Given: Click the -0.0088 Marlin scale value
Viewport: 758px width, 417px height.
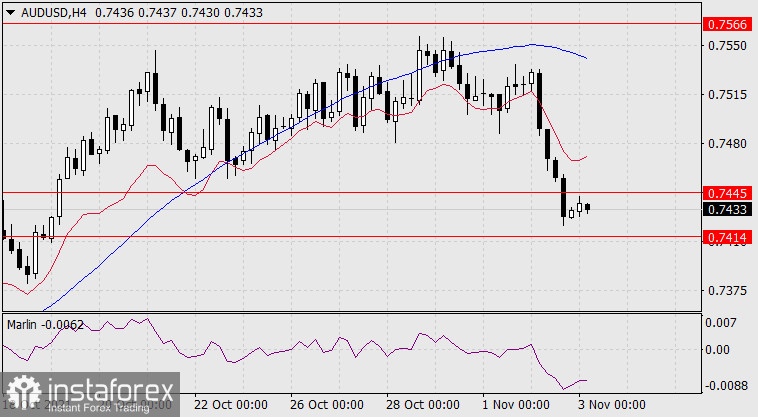Looking at the screenshot, I should pos(725,385).
